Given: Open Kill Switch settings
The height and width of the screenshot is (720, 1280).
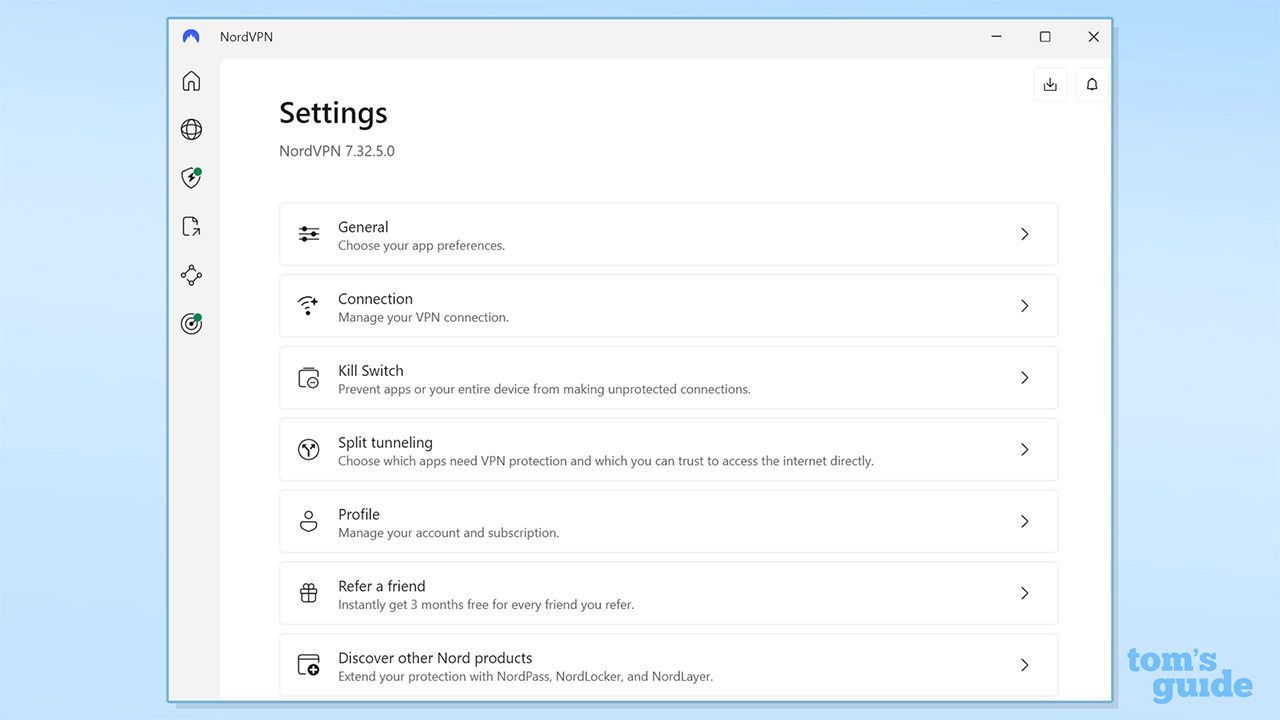Looking at the screenshot, I should 668,378.
